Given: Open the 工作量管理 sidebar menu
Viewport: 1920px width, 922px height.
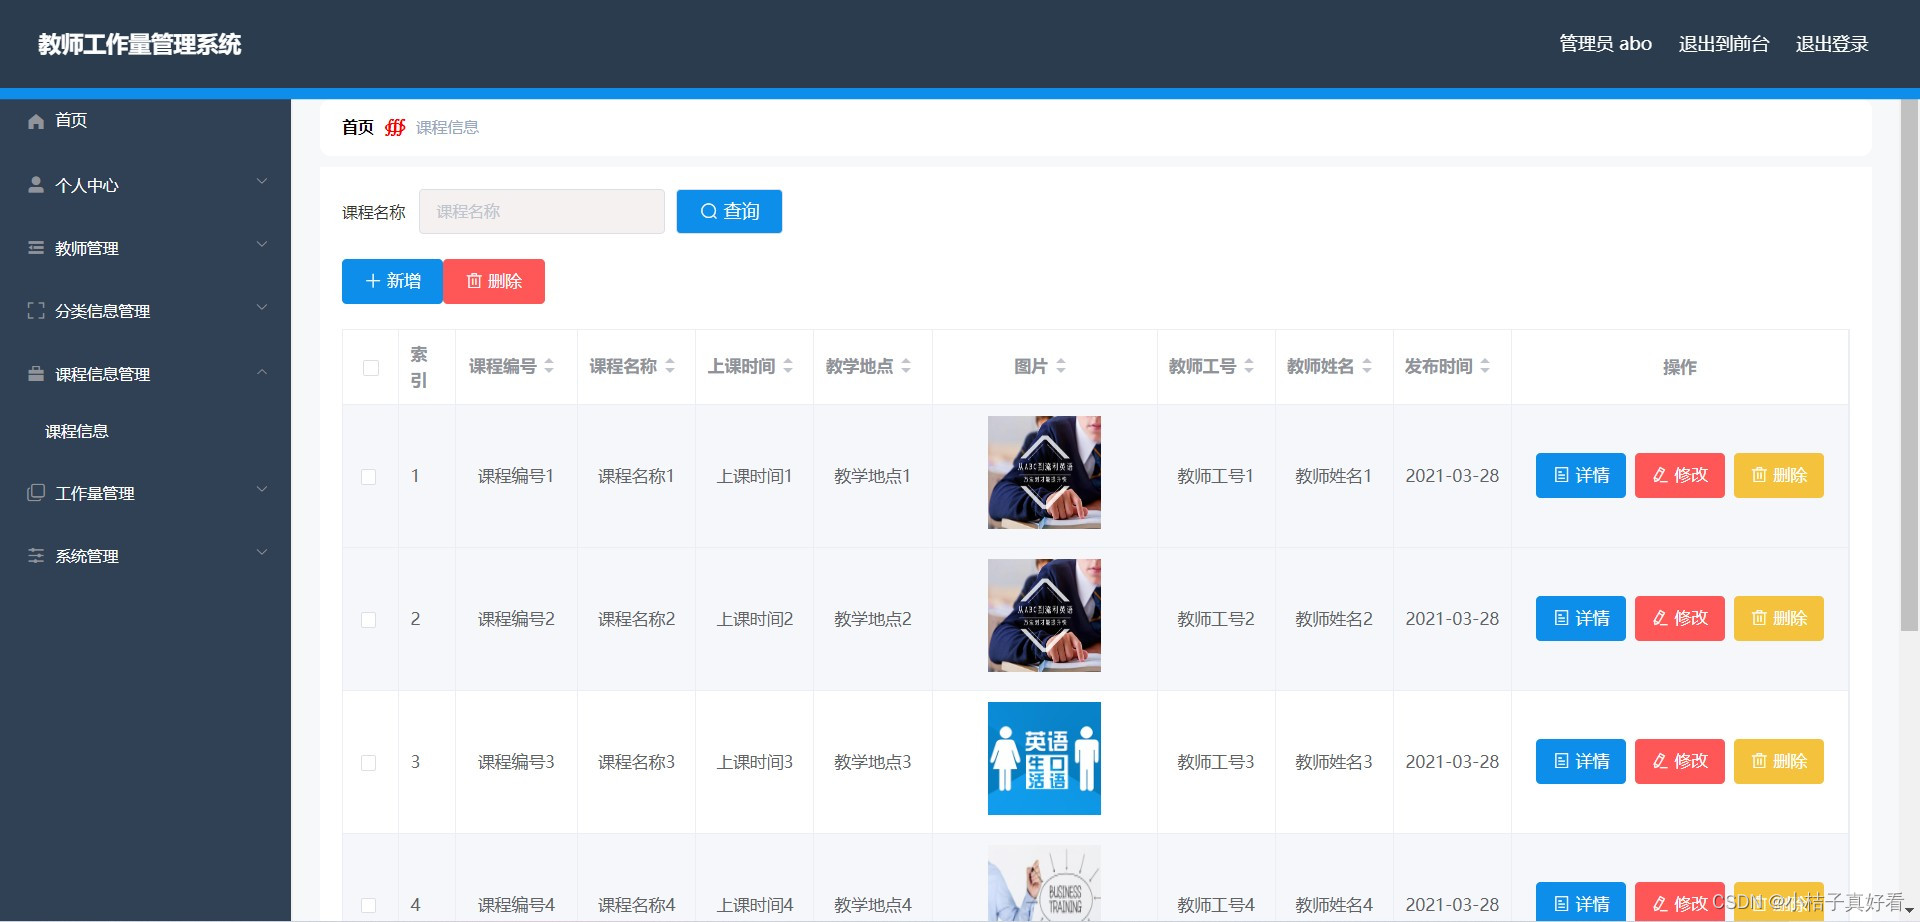Looking at the screenshot, I should point(145,493).
